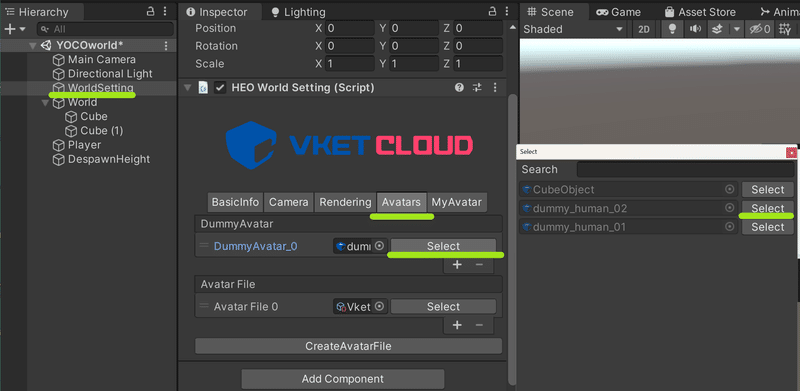Click Select button for Avatar File 0
Image resolution: width=800 pixels, height=391 pixels.
443,306
